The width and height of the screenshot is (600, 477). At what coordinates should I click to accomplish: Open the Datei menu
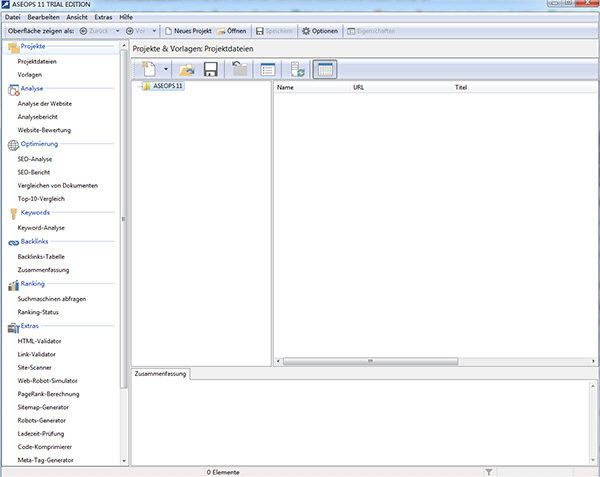click(13, 17)
